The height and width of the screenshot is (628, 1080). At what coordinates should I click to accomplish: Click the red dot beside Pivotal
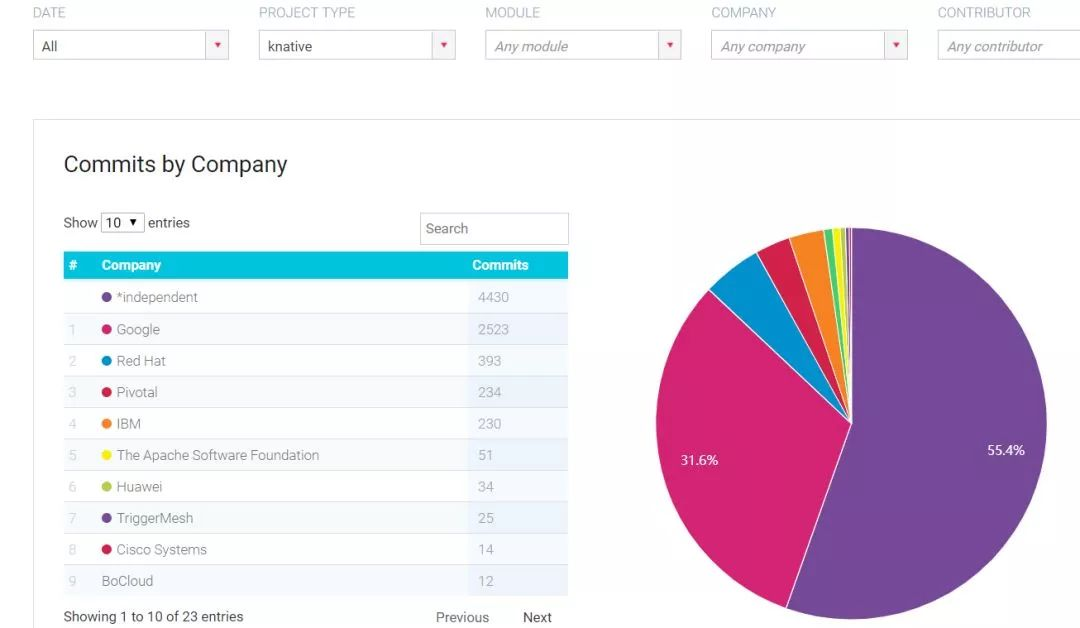click(107, 392)
